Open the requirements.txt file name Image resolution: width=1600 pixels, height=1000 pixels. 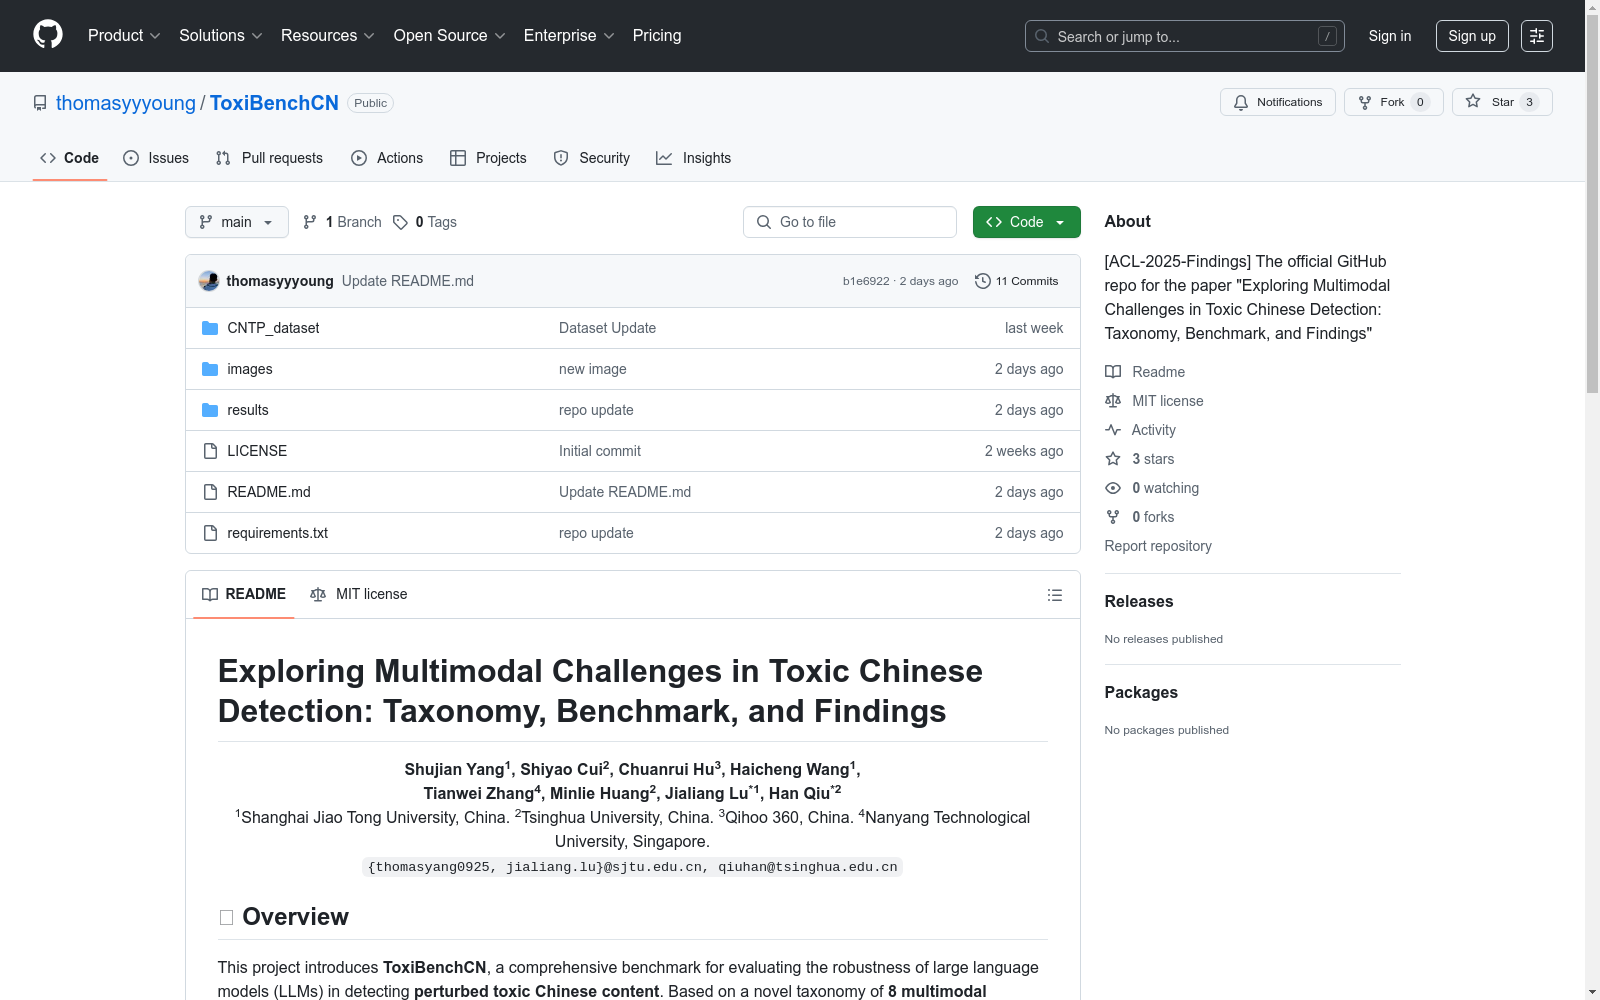pos(278,533)
